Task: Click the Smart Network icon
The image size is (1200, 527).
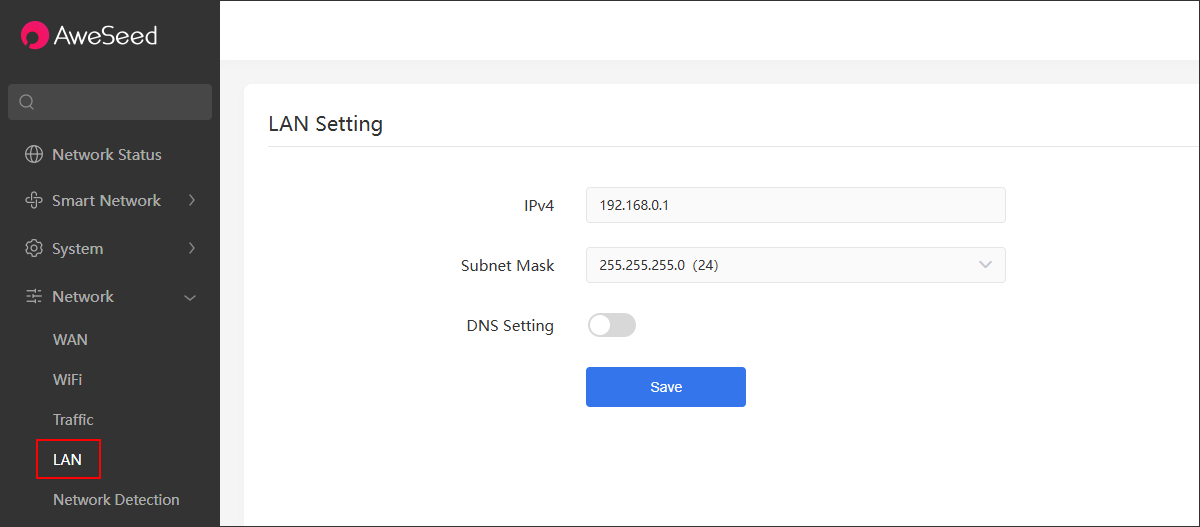Action: coord(34,200)
